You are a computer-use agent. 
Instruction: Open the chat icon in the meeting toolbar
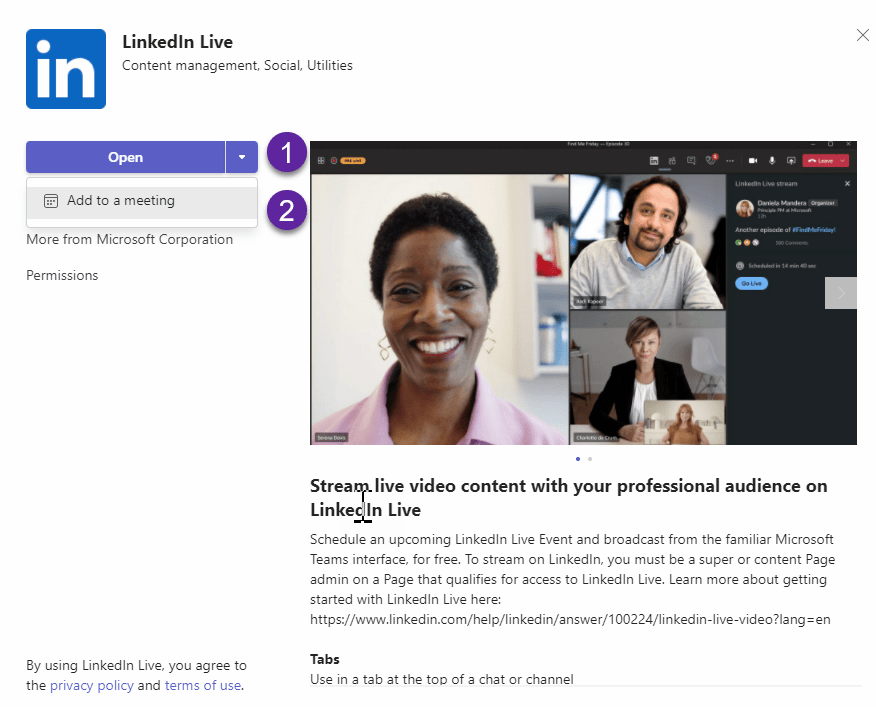(x=691, y=160)
